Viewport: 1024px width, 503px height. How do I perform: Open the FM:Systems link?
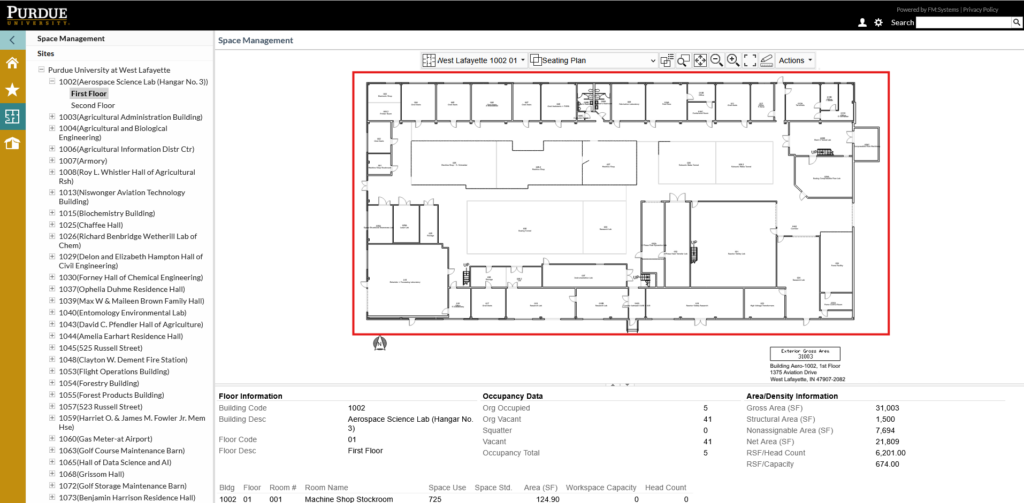pos(943,10)
